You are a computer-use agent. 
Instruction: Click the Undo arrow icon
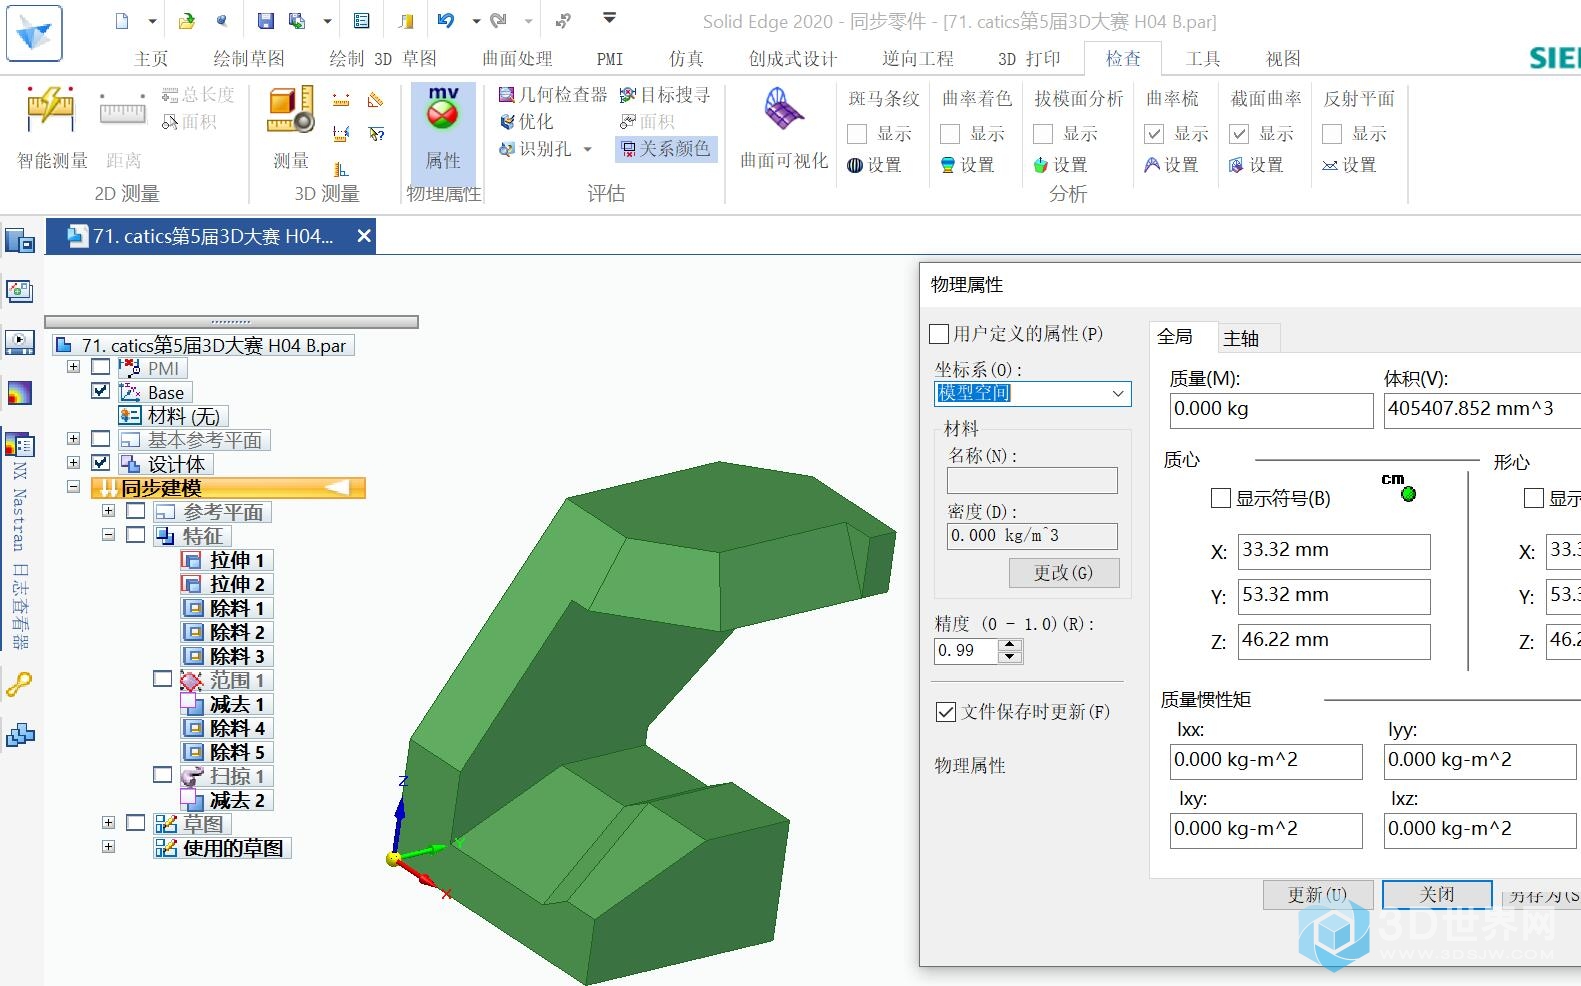click(x=446, y=20)
